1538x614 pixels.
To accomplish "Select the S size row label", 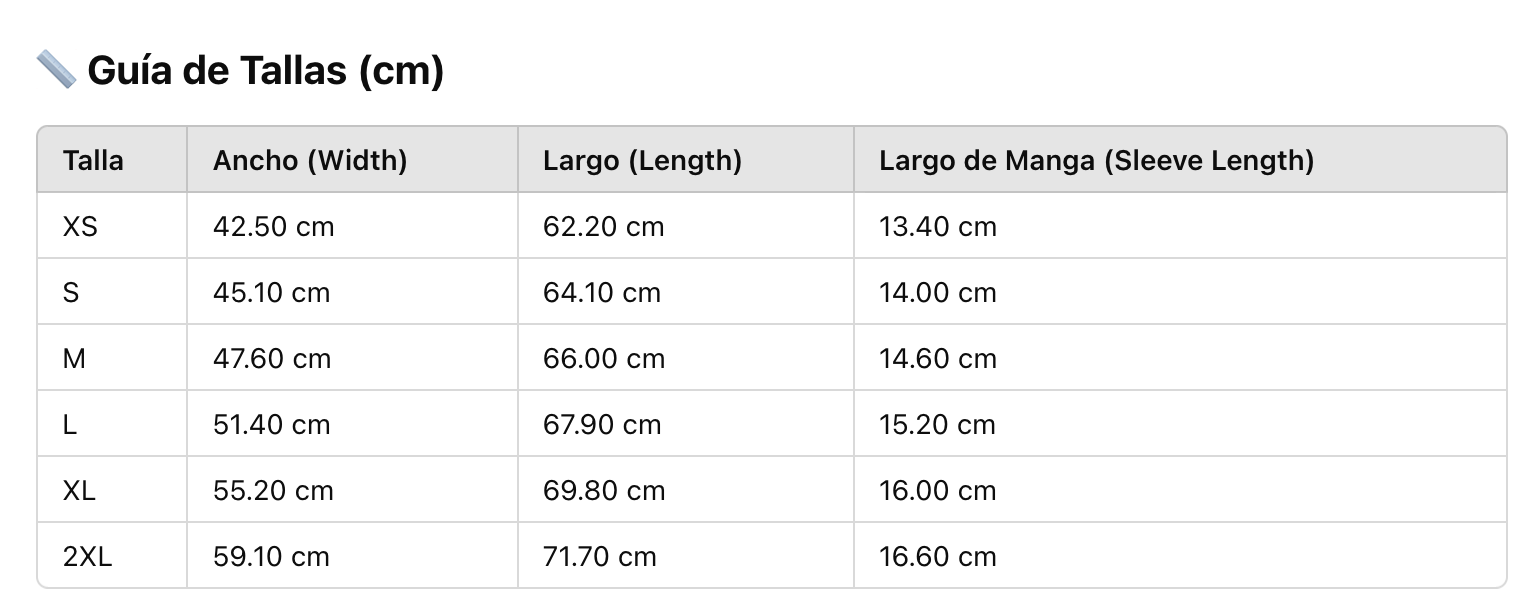I will [71, 293].
